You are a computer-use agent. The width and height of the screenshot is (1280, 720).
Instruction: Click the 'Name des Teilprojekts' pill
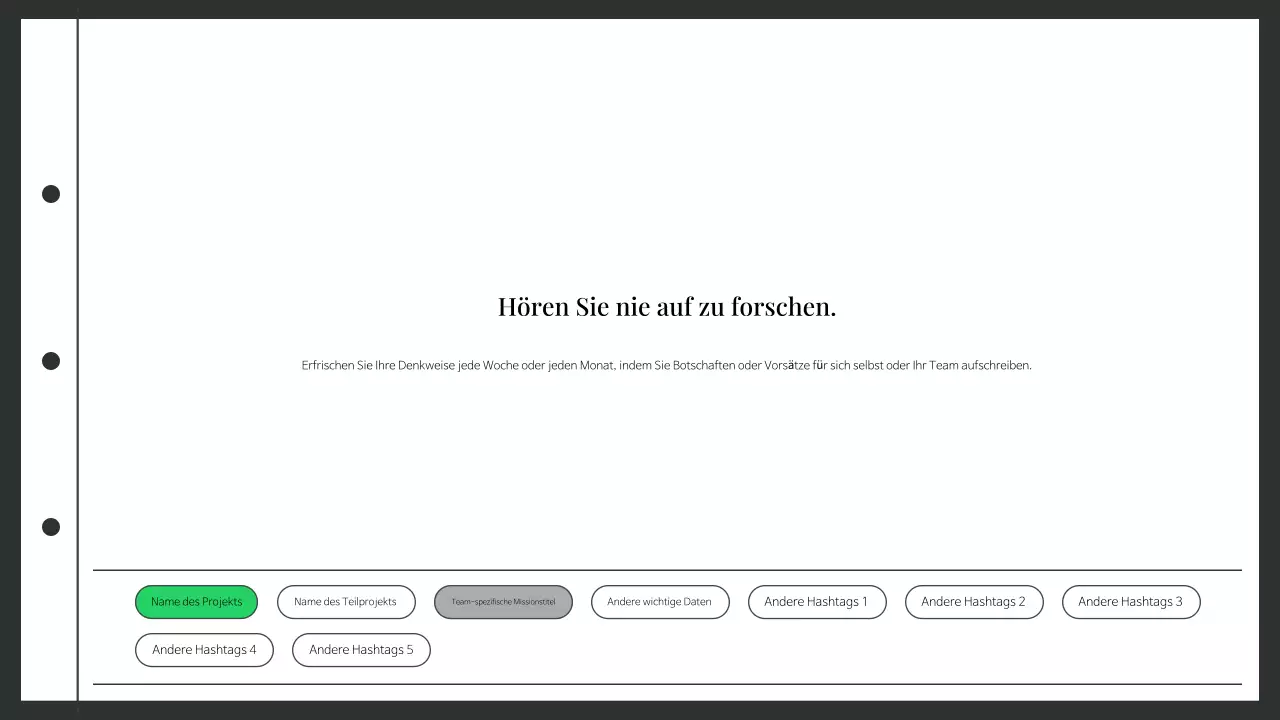click(x=346, y=601)
